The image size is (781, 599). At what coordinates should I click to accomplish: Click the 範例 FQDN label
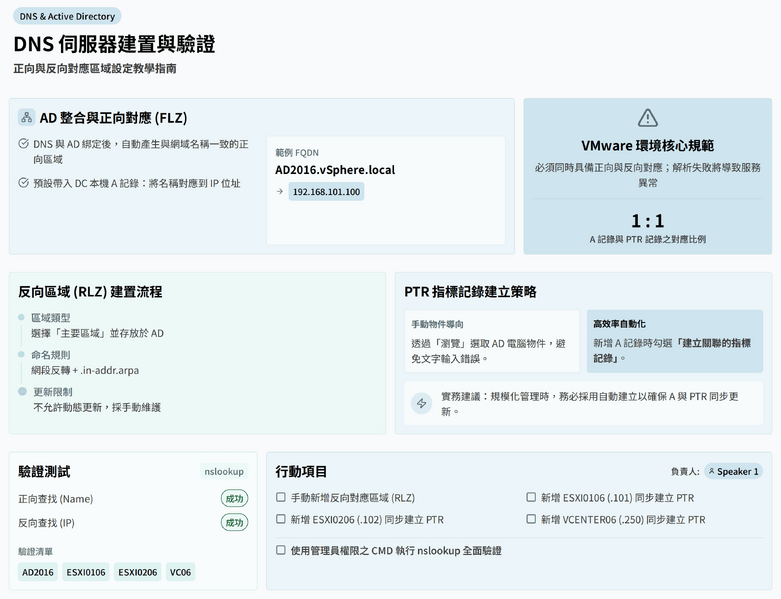[297, 152]
